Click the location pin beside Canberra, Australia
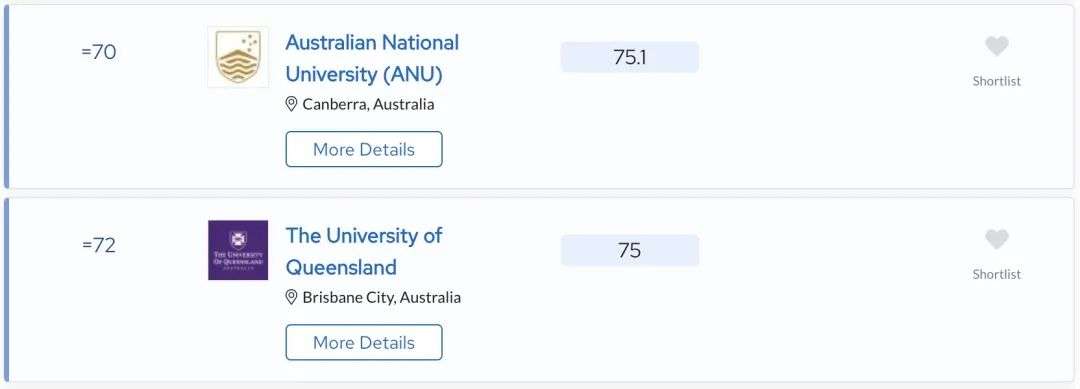The width and height of the screenshot is (1080, 389). (x=291, y=104)
